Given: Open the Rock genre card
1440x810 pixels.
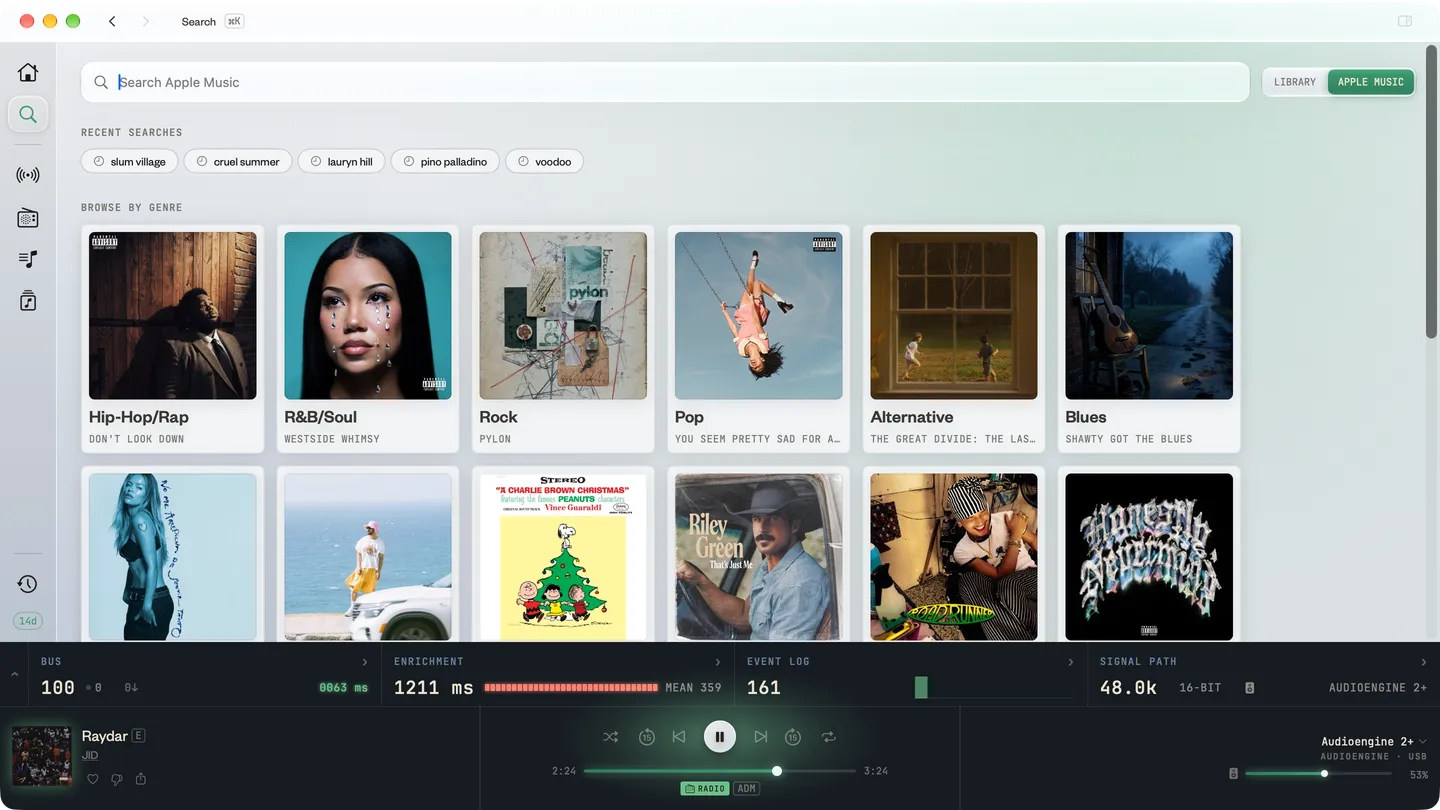Looking at the screenshot, I should [563, 339].
